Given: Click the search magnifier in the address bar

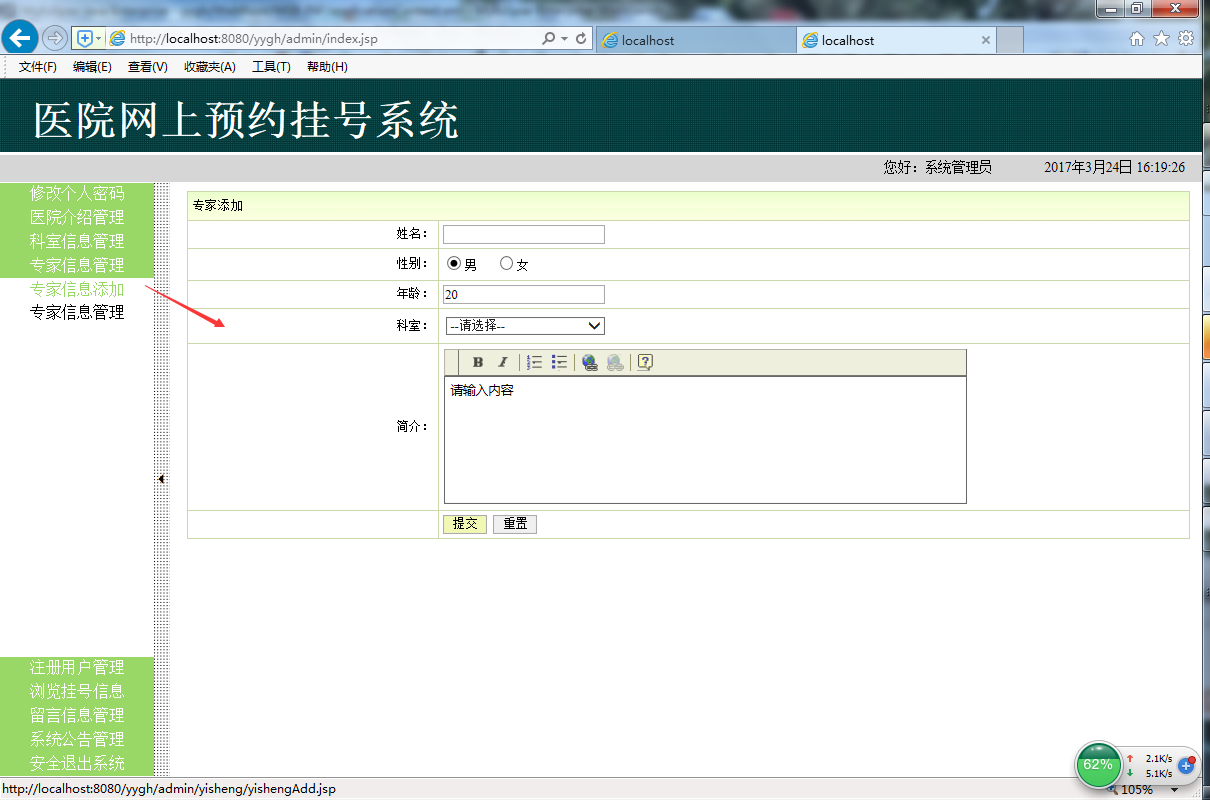Looking at the screenshot, I should point(548,39).
